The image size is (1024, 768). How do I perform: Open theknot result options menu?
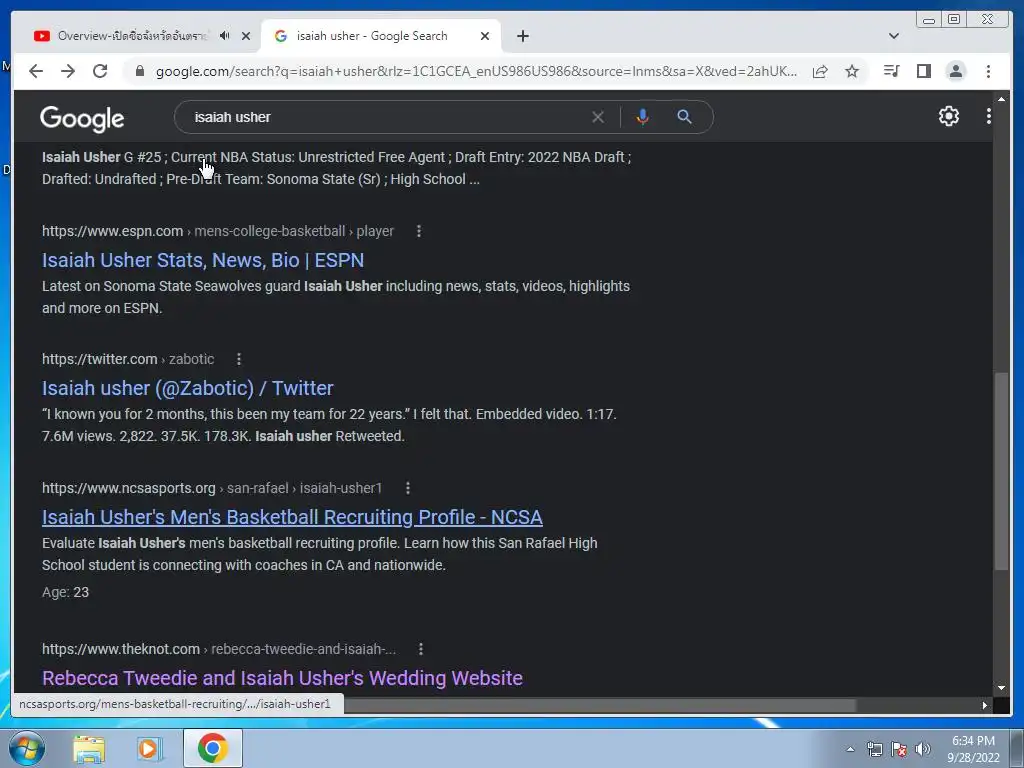421,649
